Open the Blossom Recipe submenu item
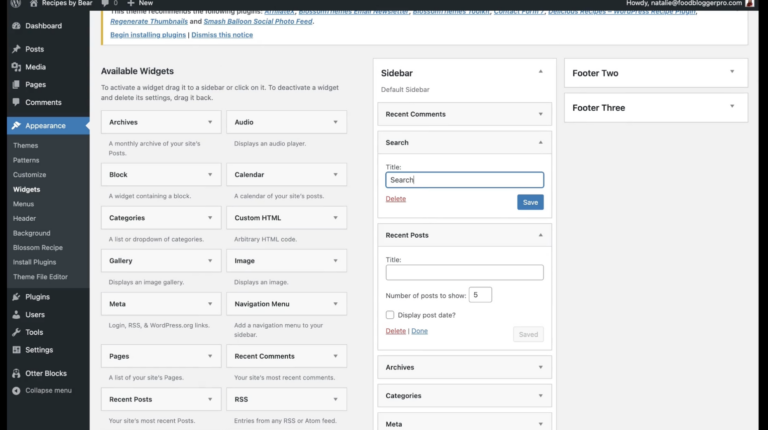Image resolution: width=768 pixels, height=430 pixels. click(38, 247)
